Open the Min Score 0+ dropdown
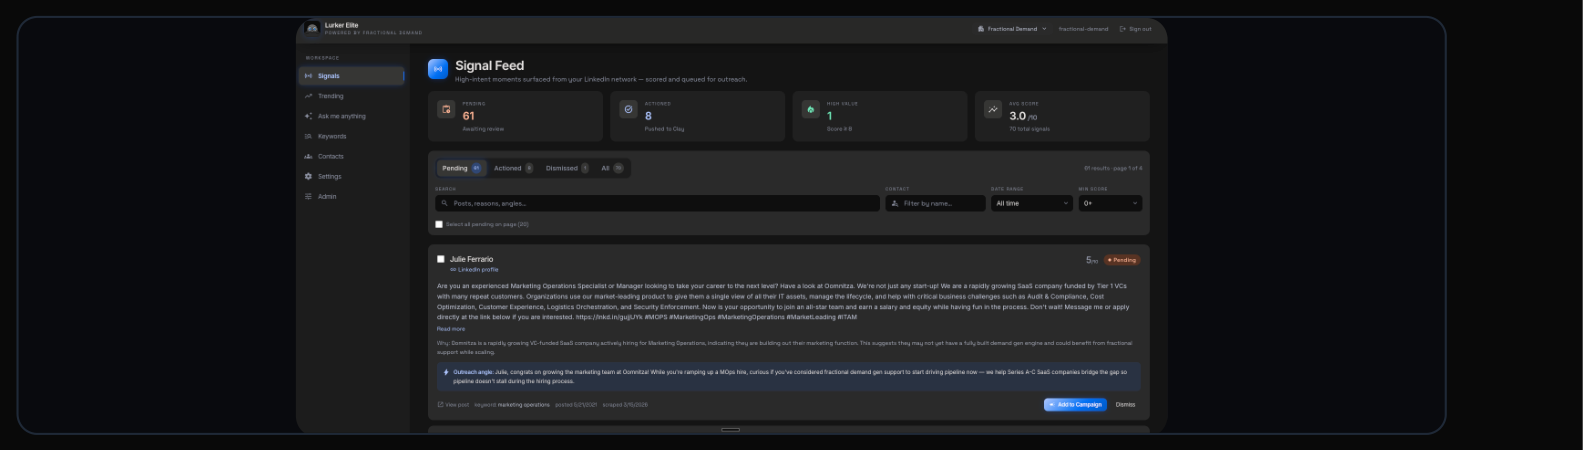Image resolution: width=1583 pixels, height=450 pixels. (1110, 203)
